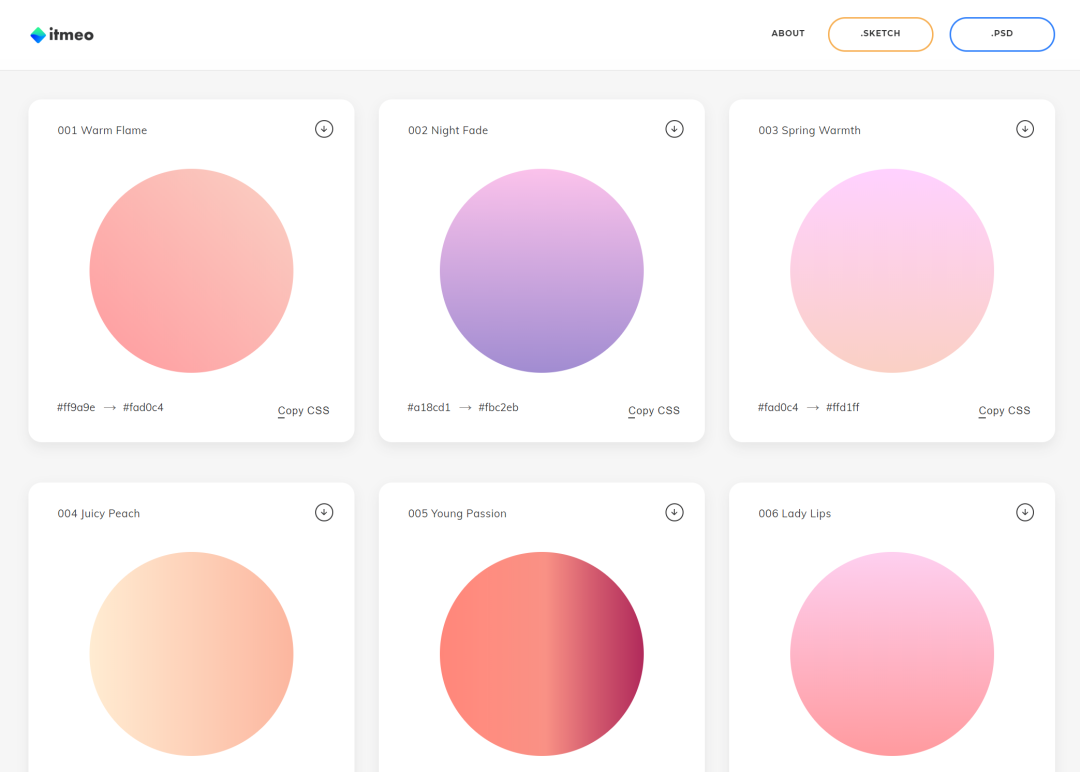Download the Spring Warmth gradient
1080x772 pixels.
coord(1025,129)
